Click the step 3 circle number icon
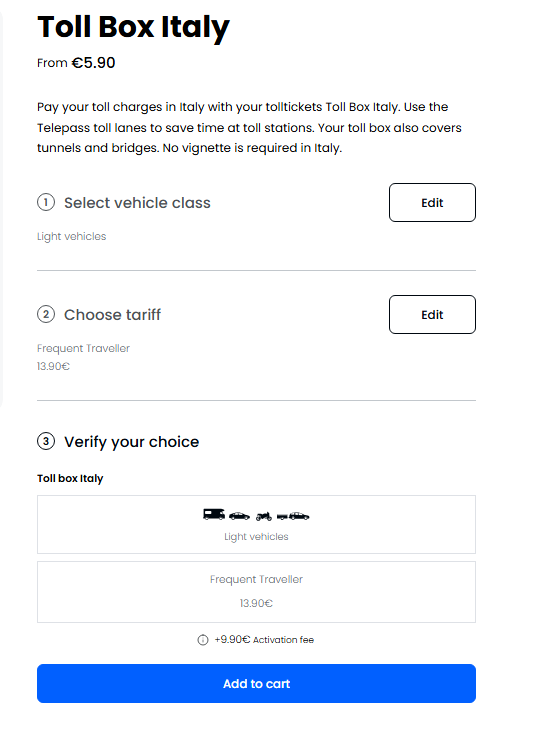The height and width of the screenshot is (733, 533). 46,441
